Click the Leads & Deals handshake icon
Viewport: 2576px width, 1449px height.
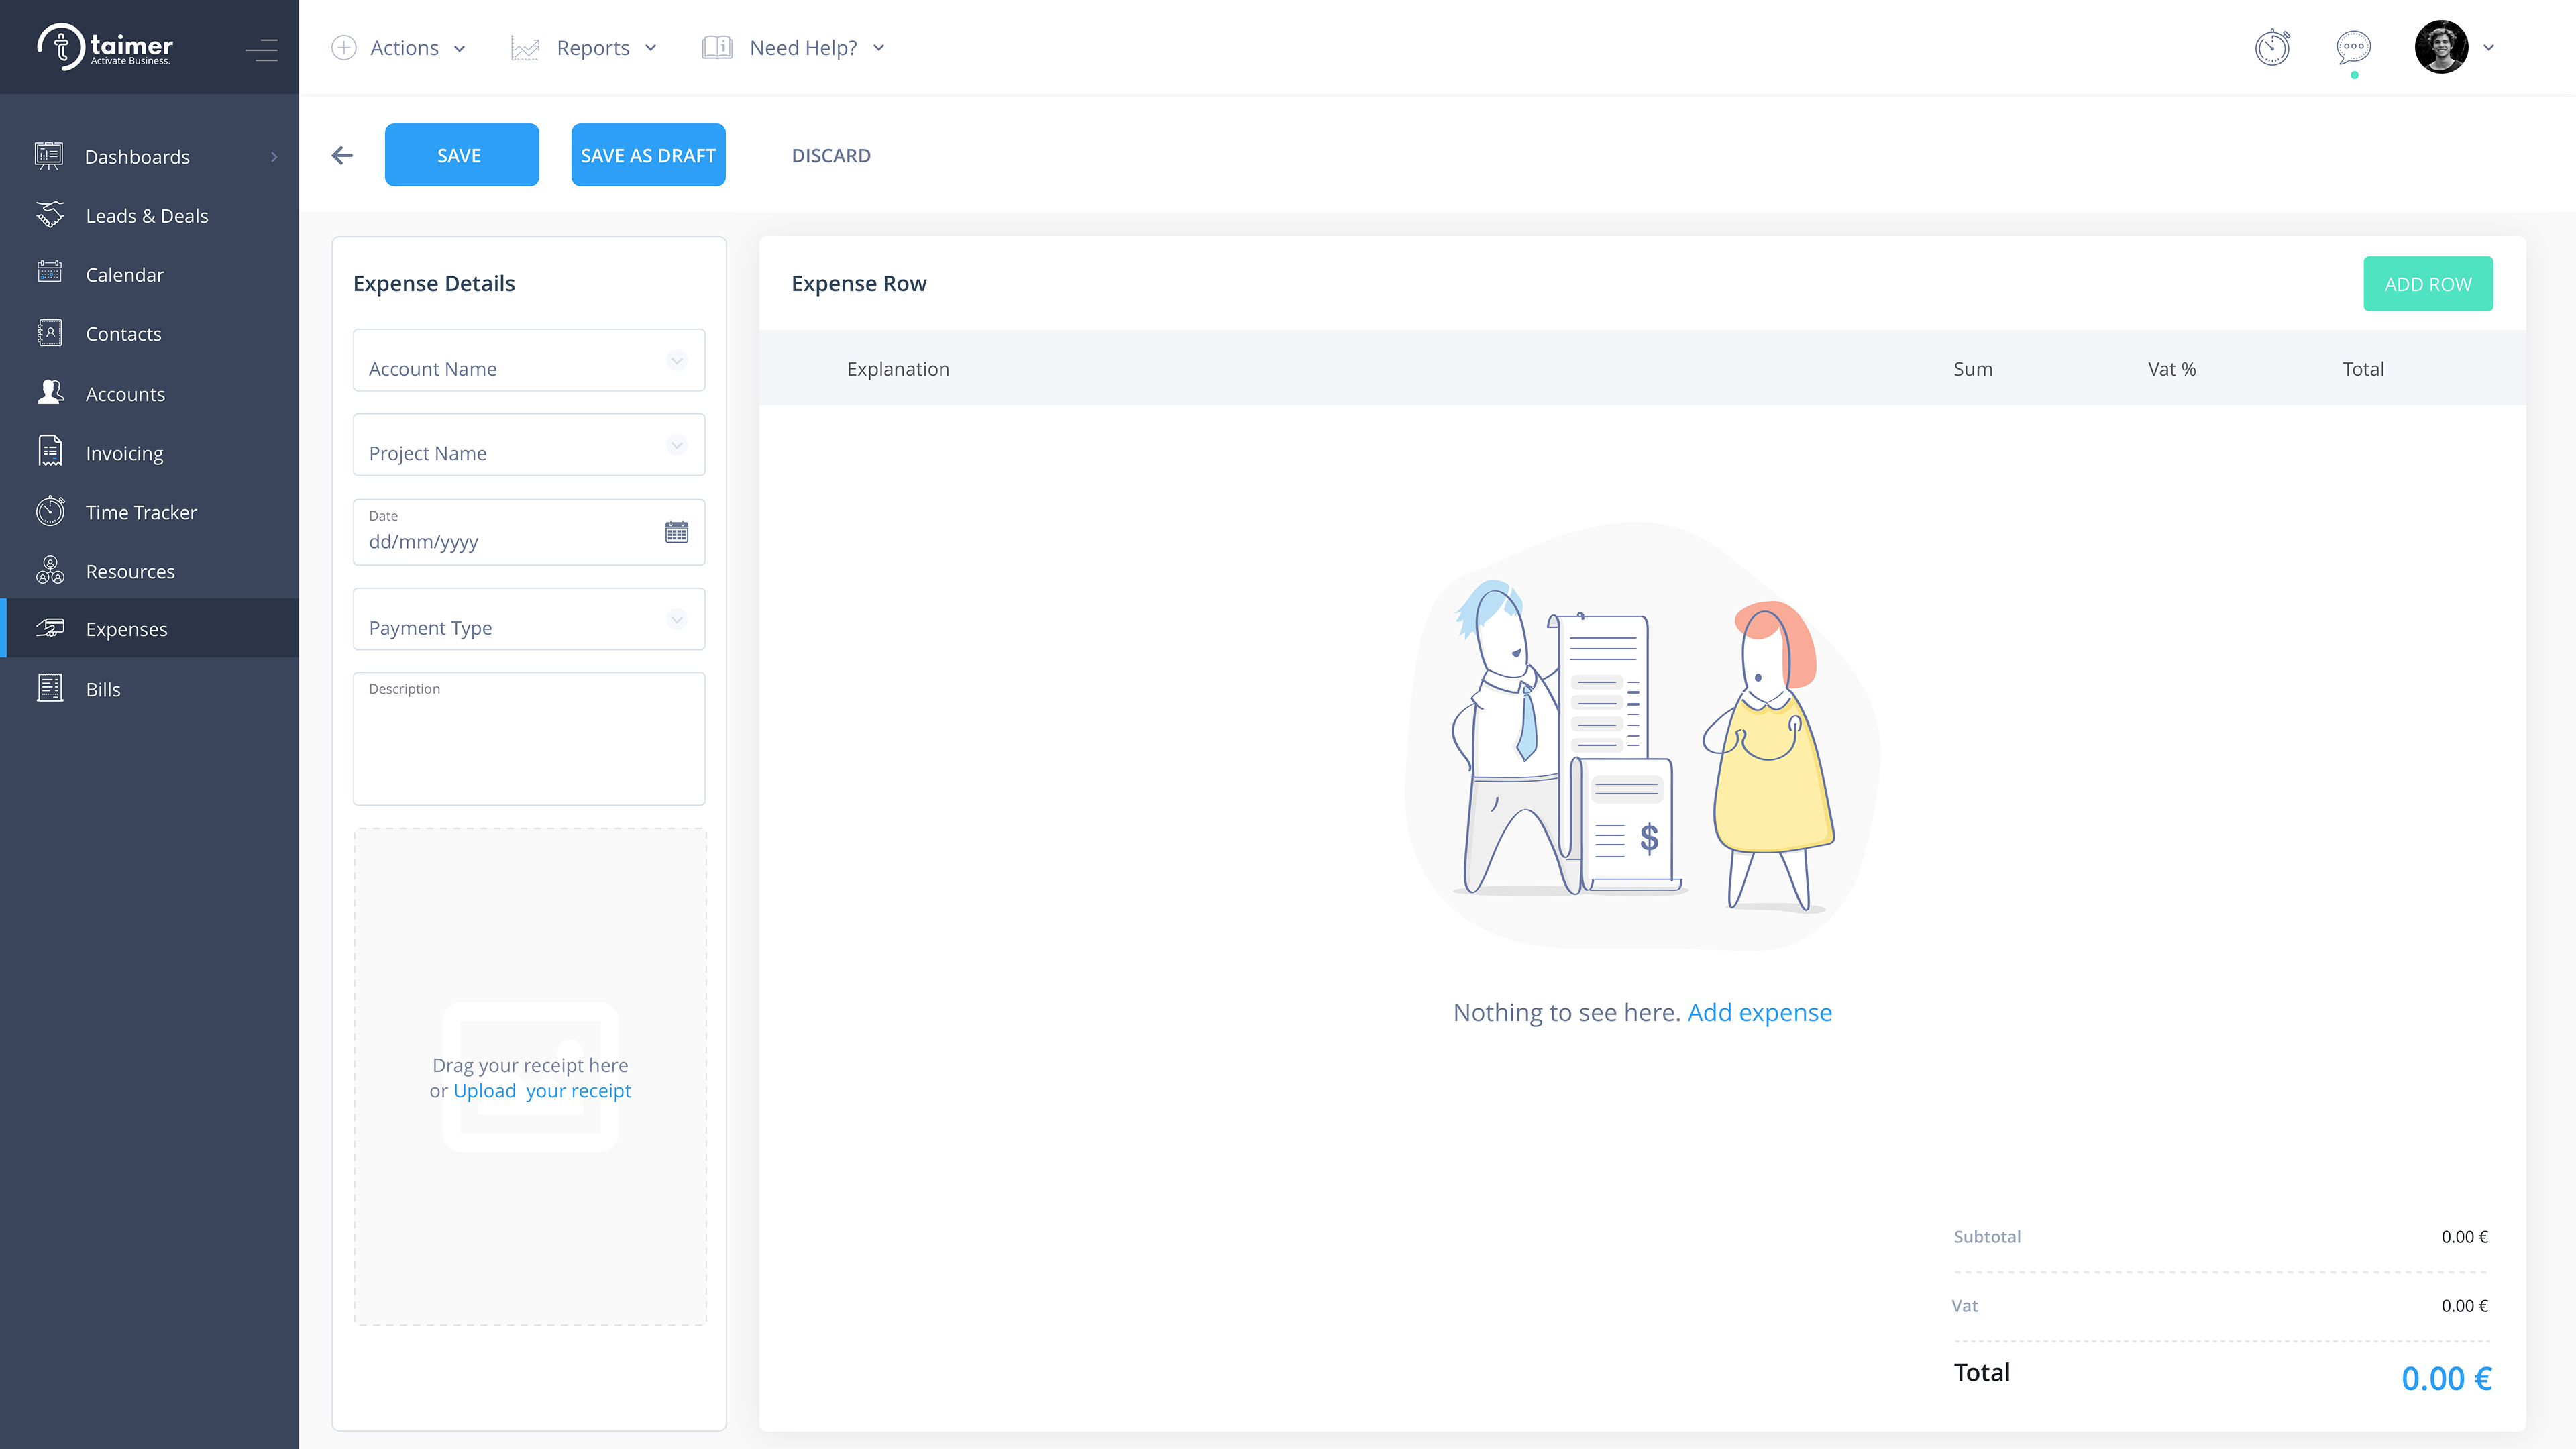click(x=50, y=215)
